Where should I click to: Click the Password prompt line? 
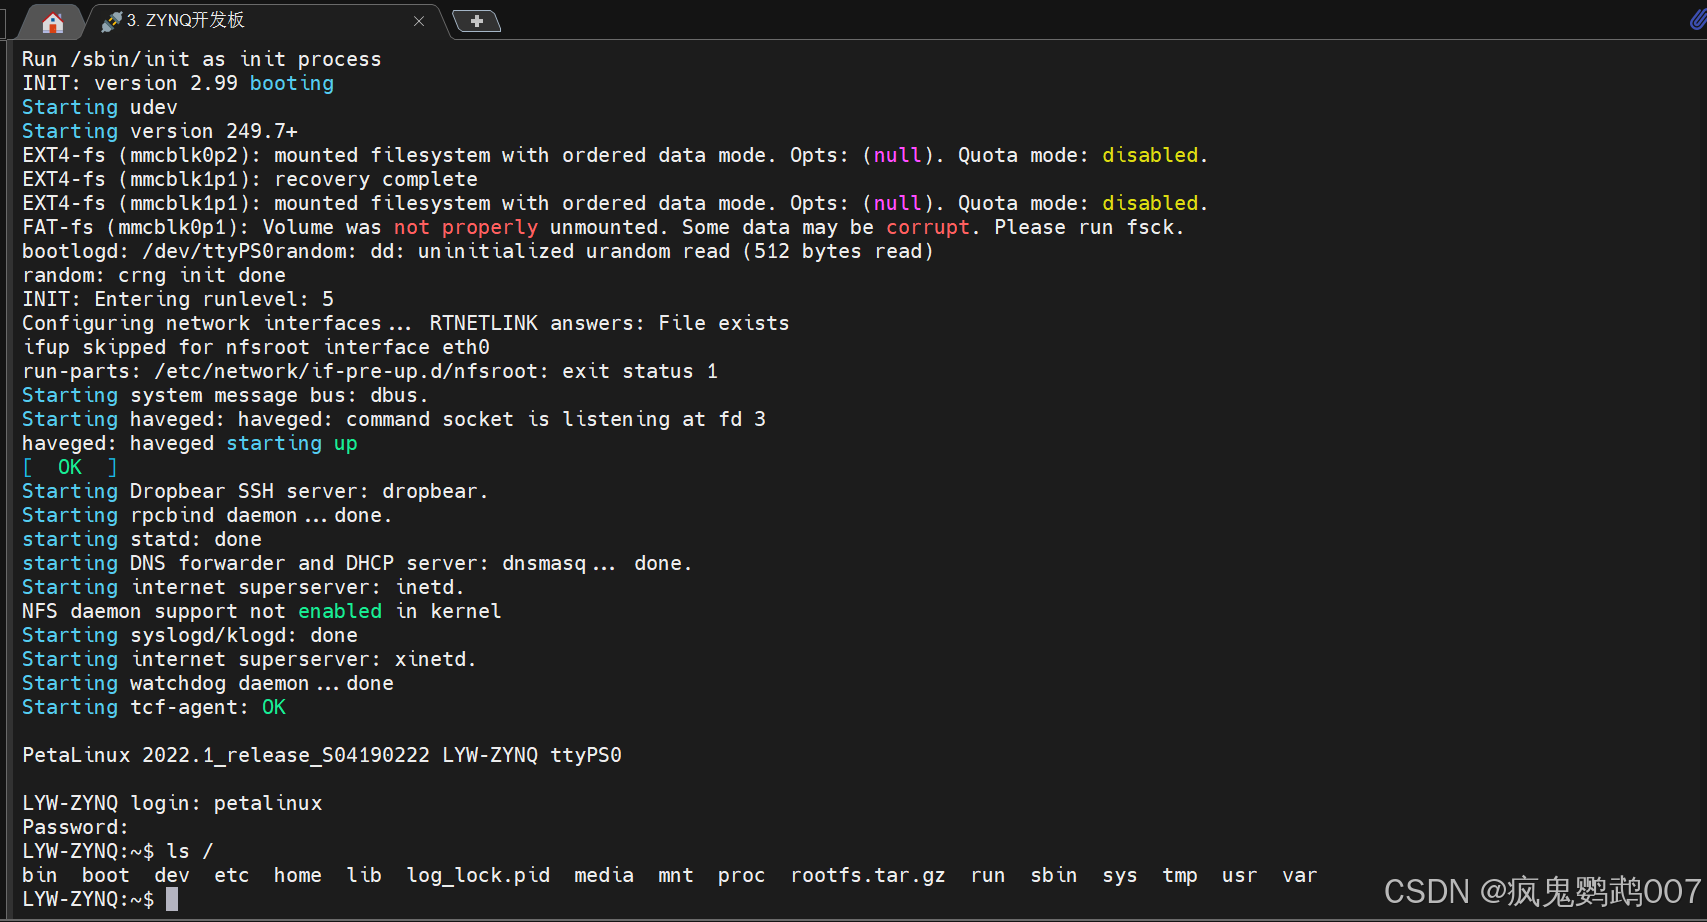73,827
